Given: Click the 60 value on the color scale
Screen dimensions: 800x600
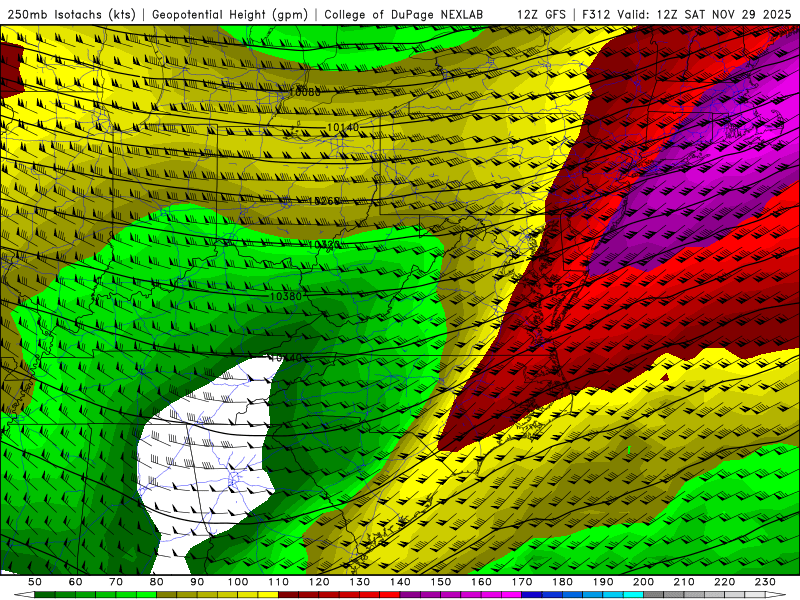Looking at the screenshot, I should pyautogui.click(x=75, y=582).
